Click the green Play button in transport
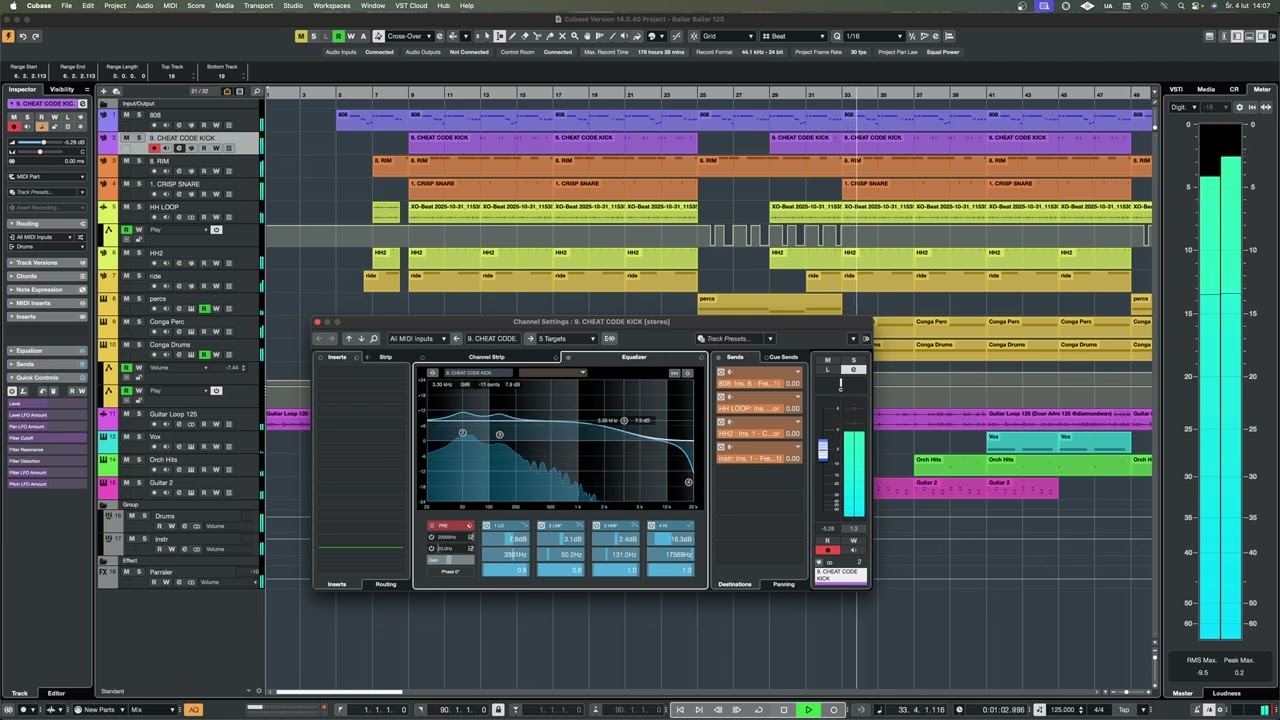Viewport: 1280px width, 720px height. coord(809,710)
